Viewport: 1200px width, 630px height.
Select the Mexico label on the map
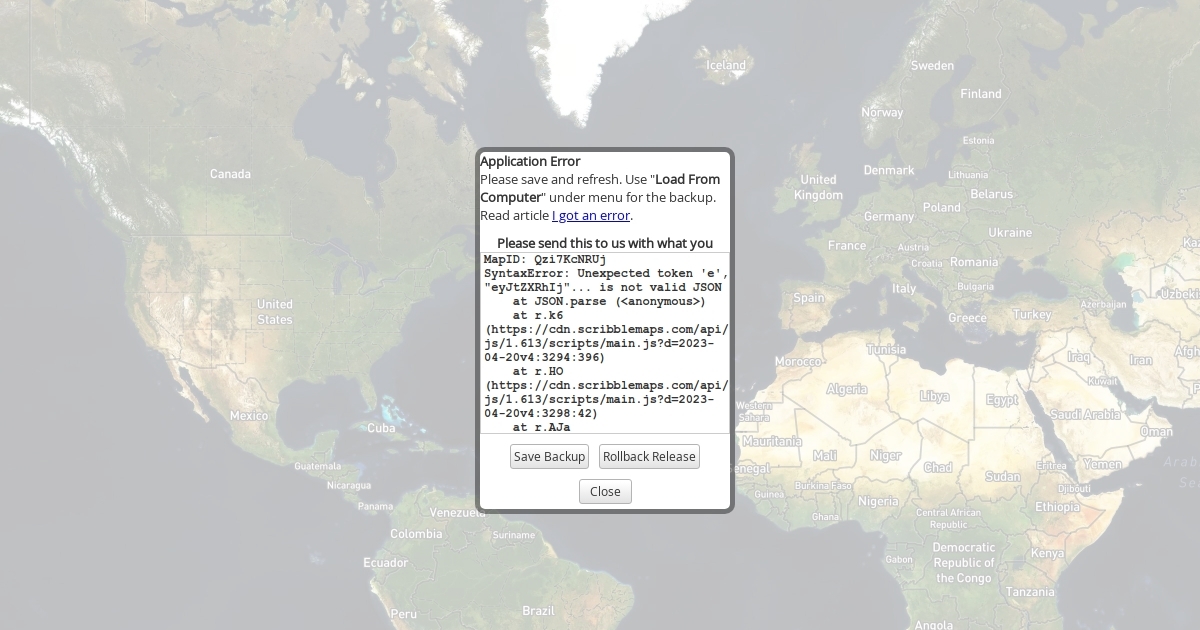[248, 416]
